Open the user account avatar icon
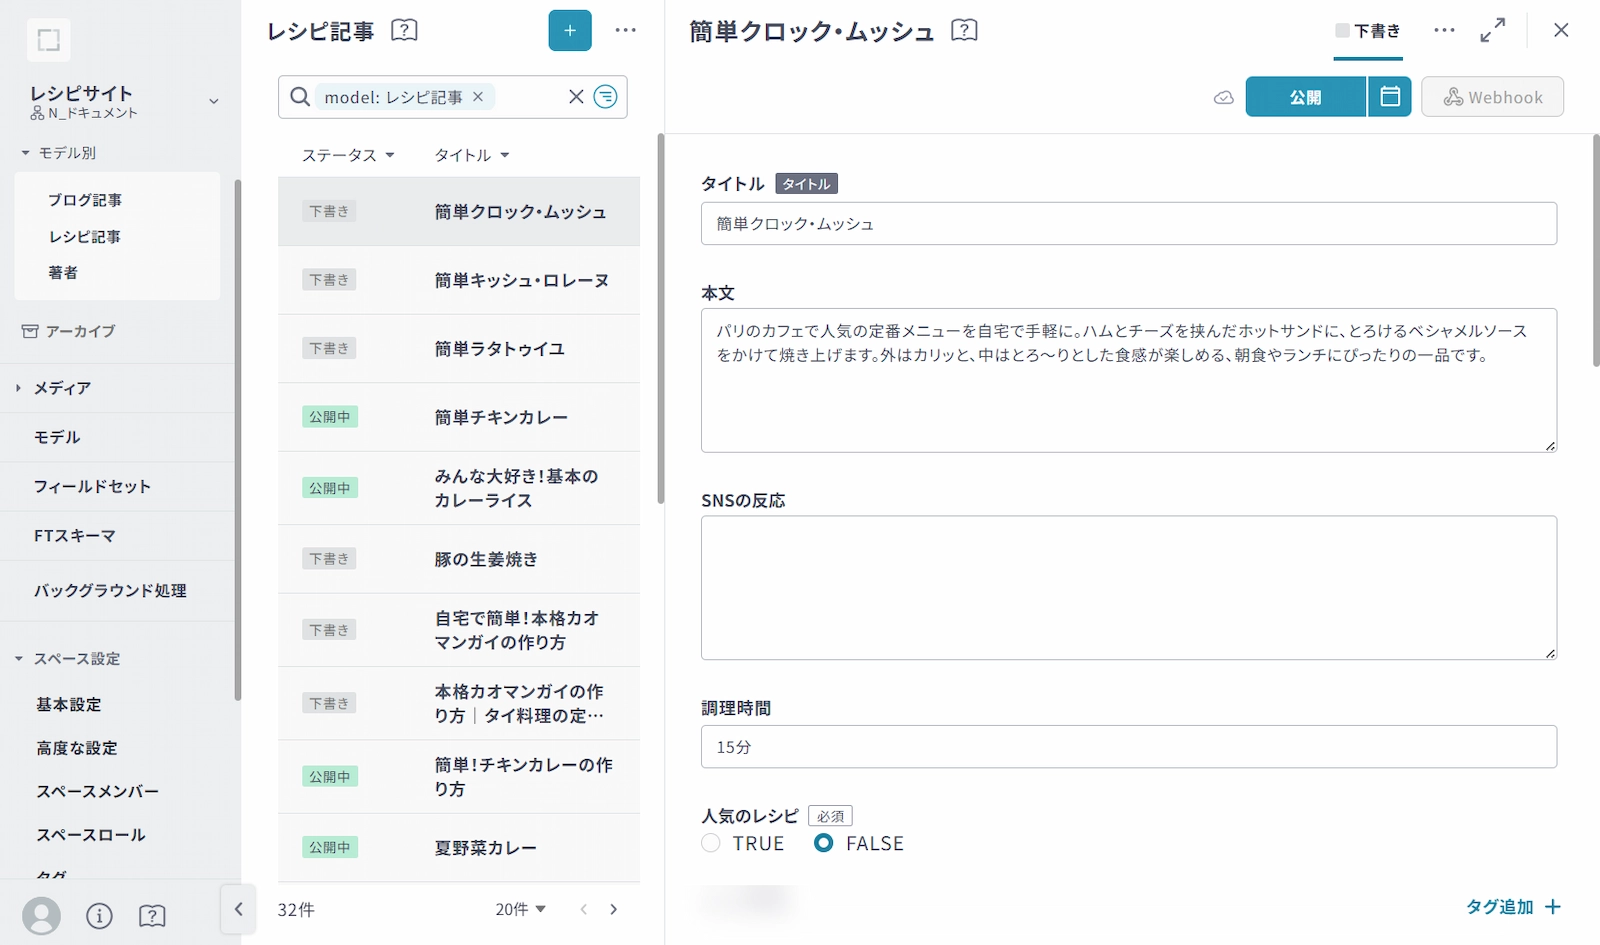Image resolution: width=1600 pixels, height=945 pixels. click(41, 915)
